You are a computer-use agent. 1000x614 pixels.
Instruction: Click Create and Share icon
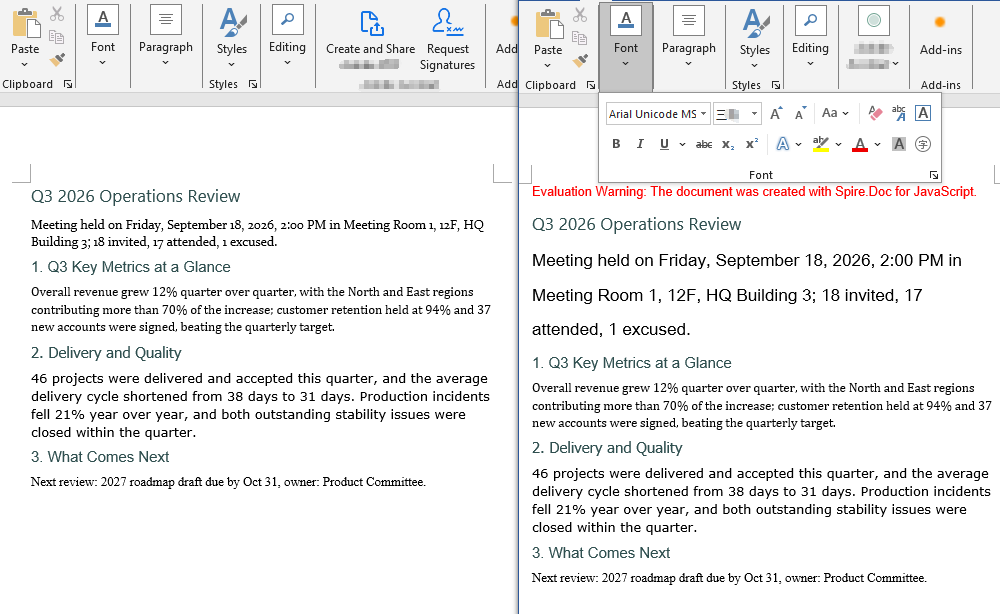click(x=372, y=23)
